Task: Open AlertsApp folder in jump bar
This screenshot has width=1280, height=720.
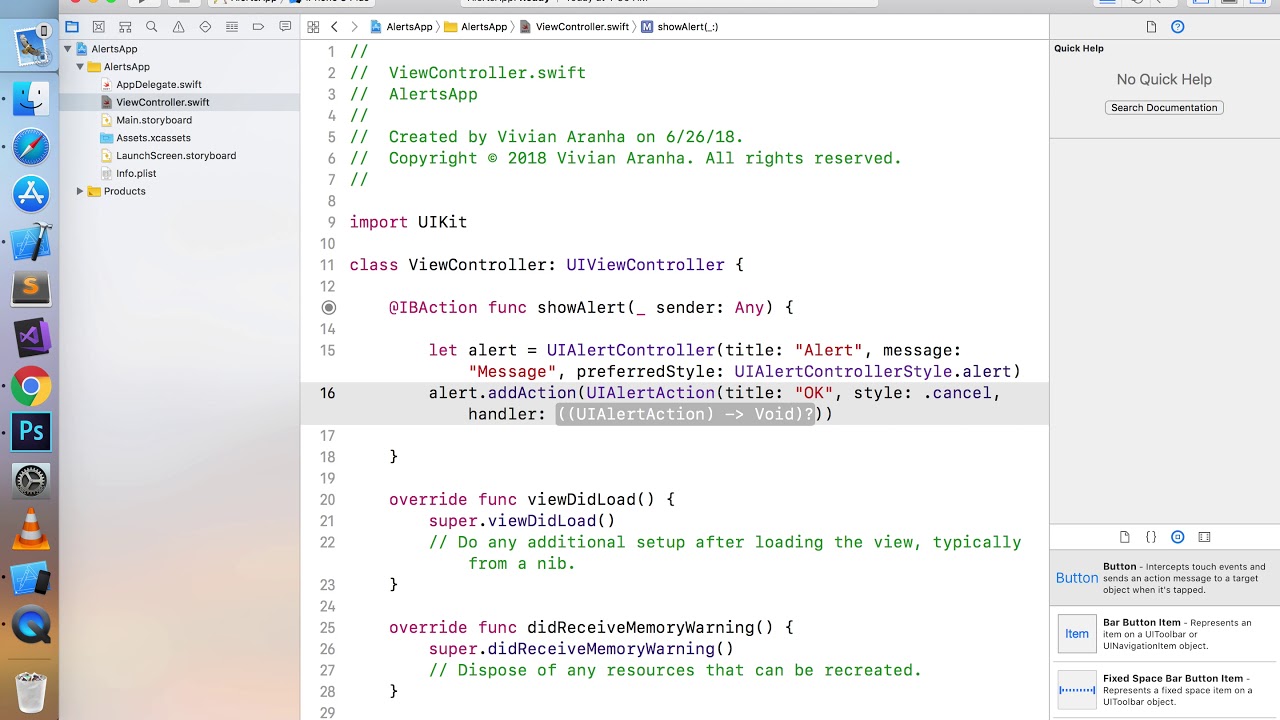Action: tap(475, 27)
